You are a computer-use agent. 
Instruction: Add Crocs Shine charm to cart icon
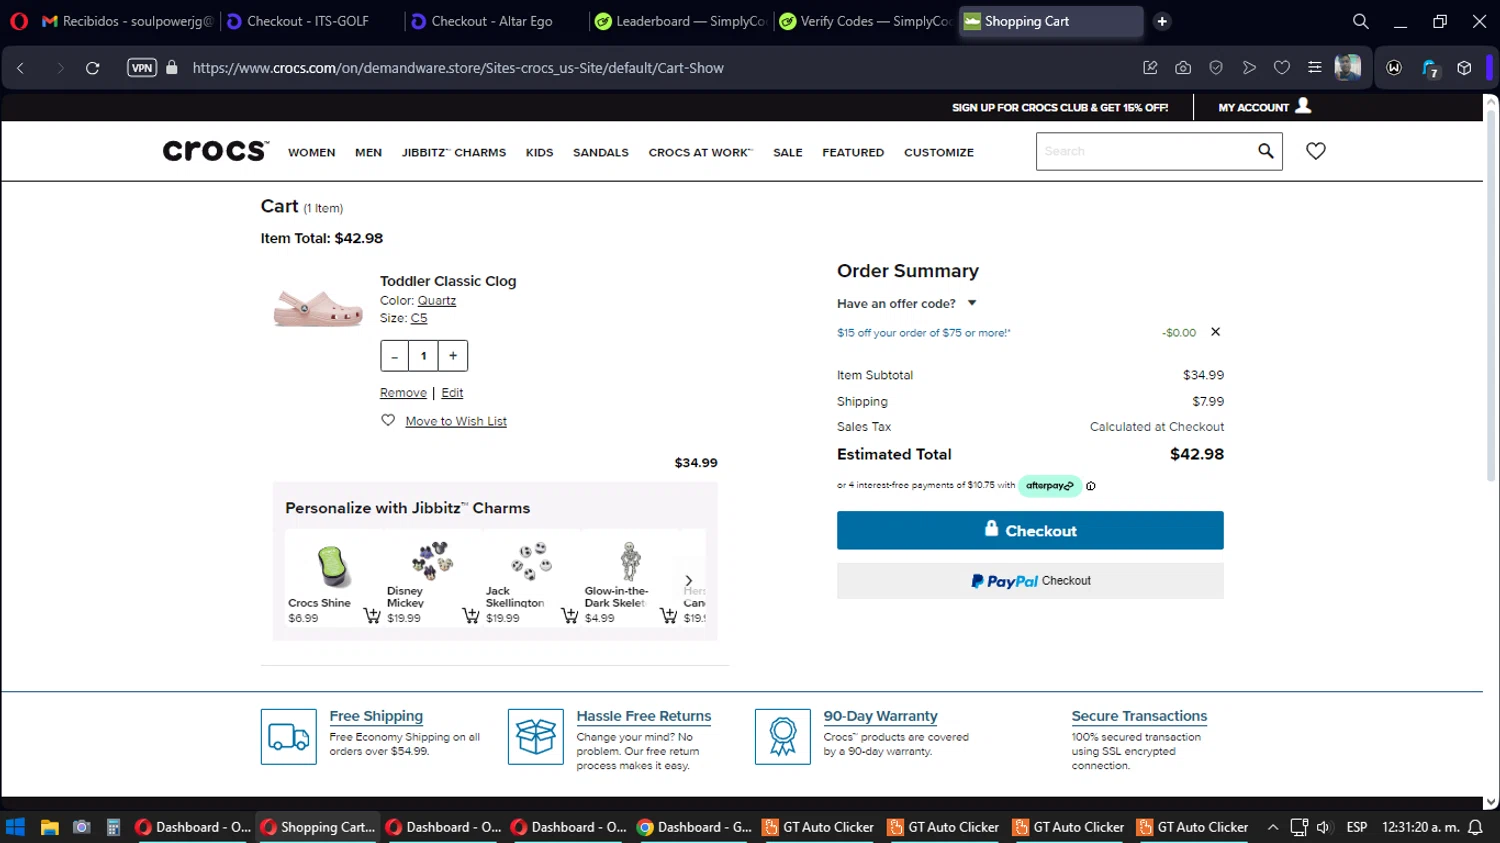[x=372, y=616]
